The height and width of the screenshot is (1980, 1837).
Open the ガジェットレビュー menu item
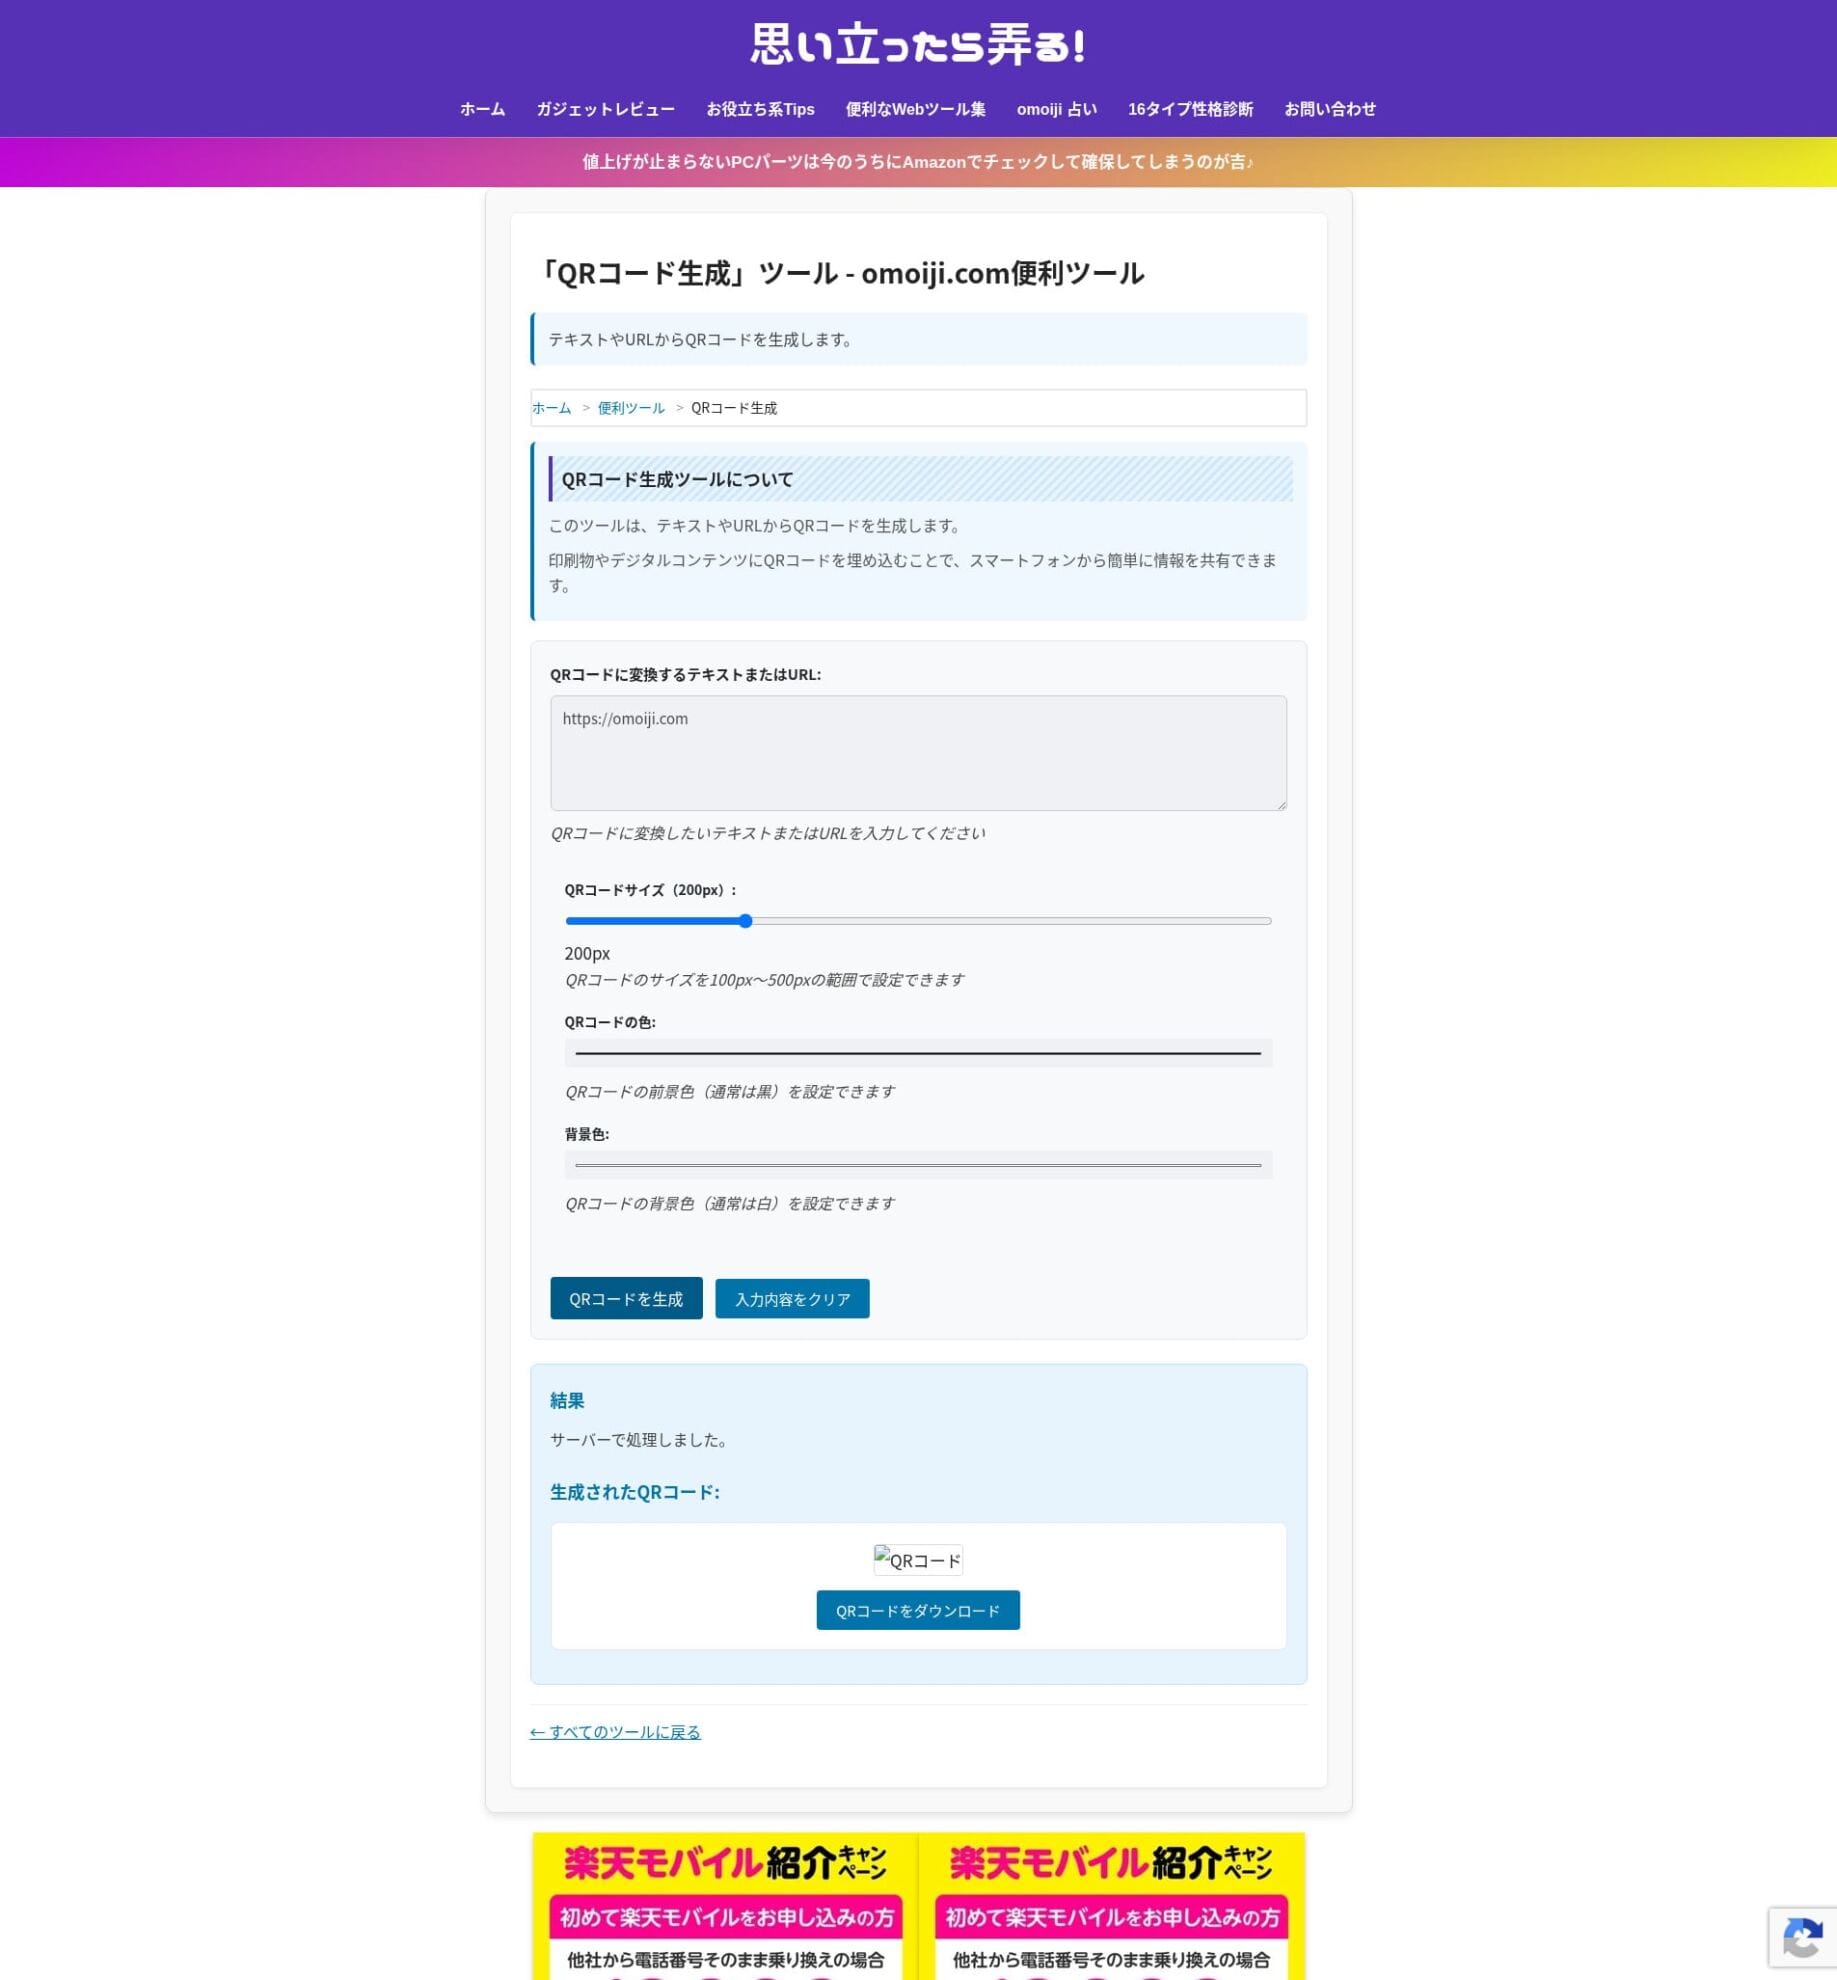(x=605, y=109)
